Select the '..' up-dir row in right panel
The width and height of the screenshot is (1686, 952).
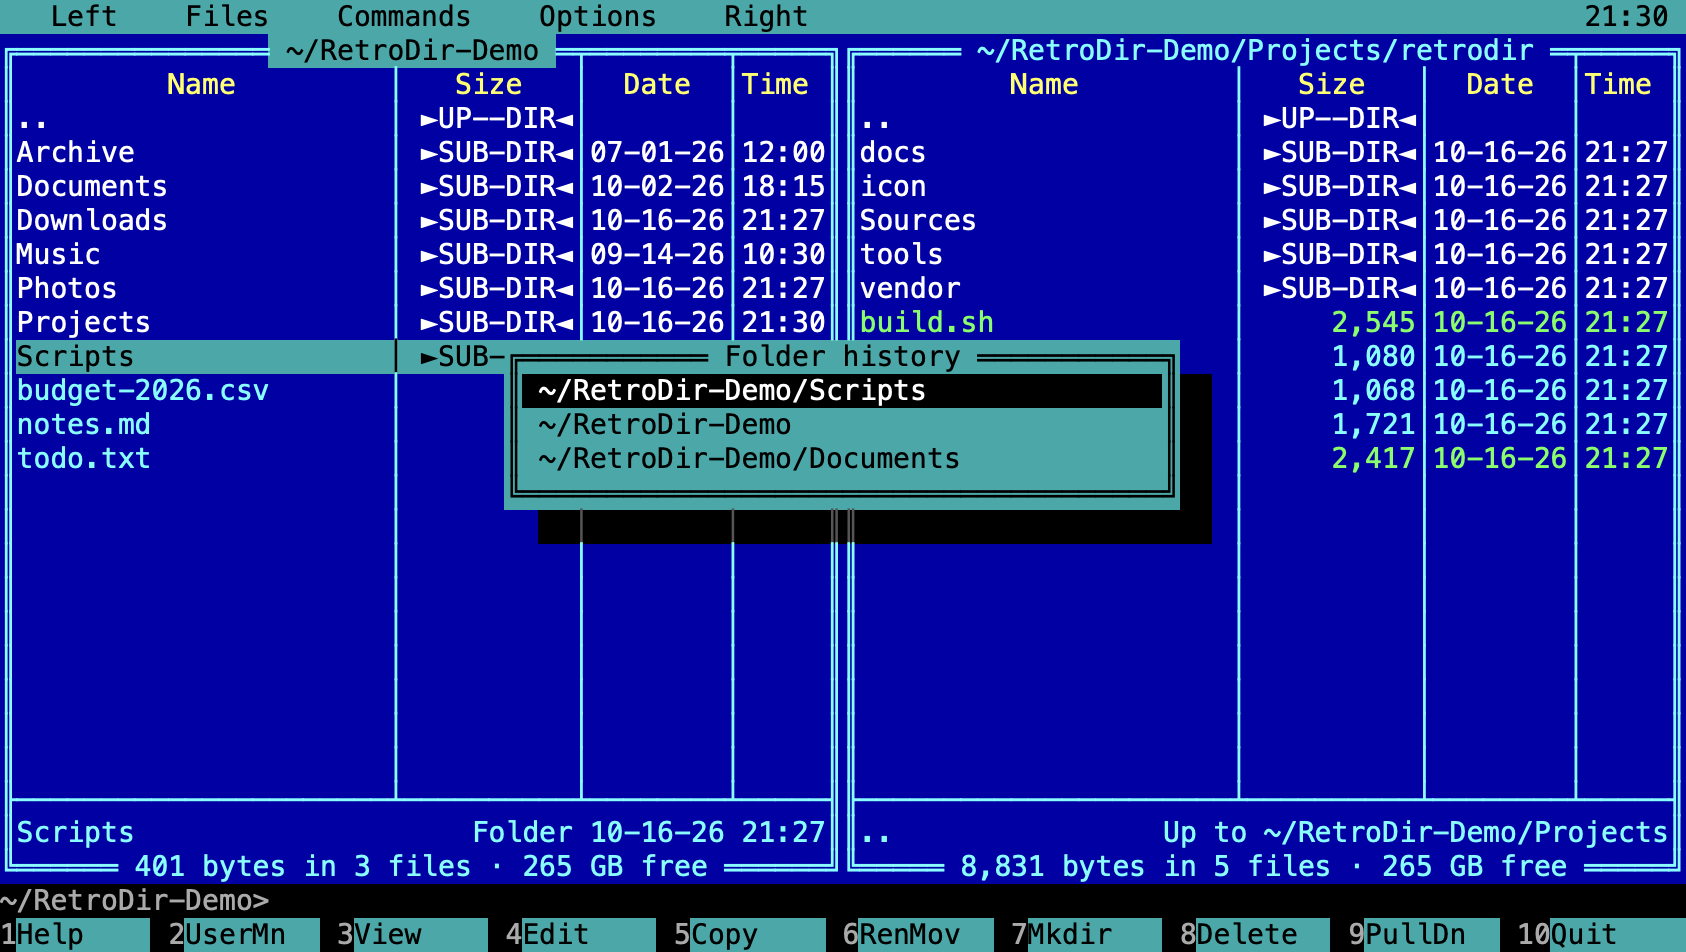click(1264, 119)
